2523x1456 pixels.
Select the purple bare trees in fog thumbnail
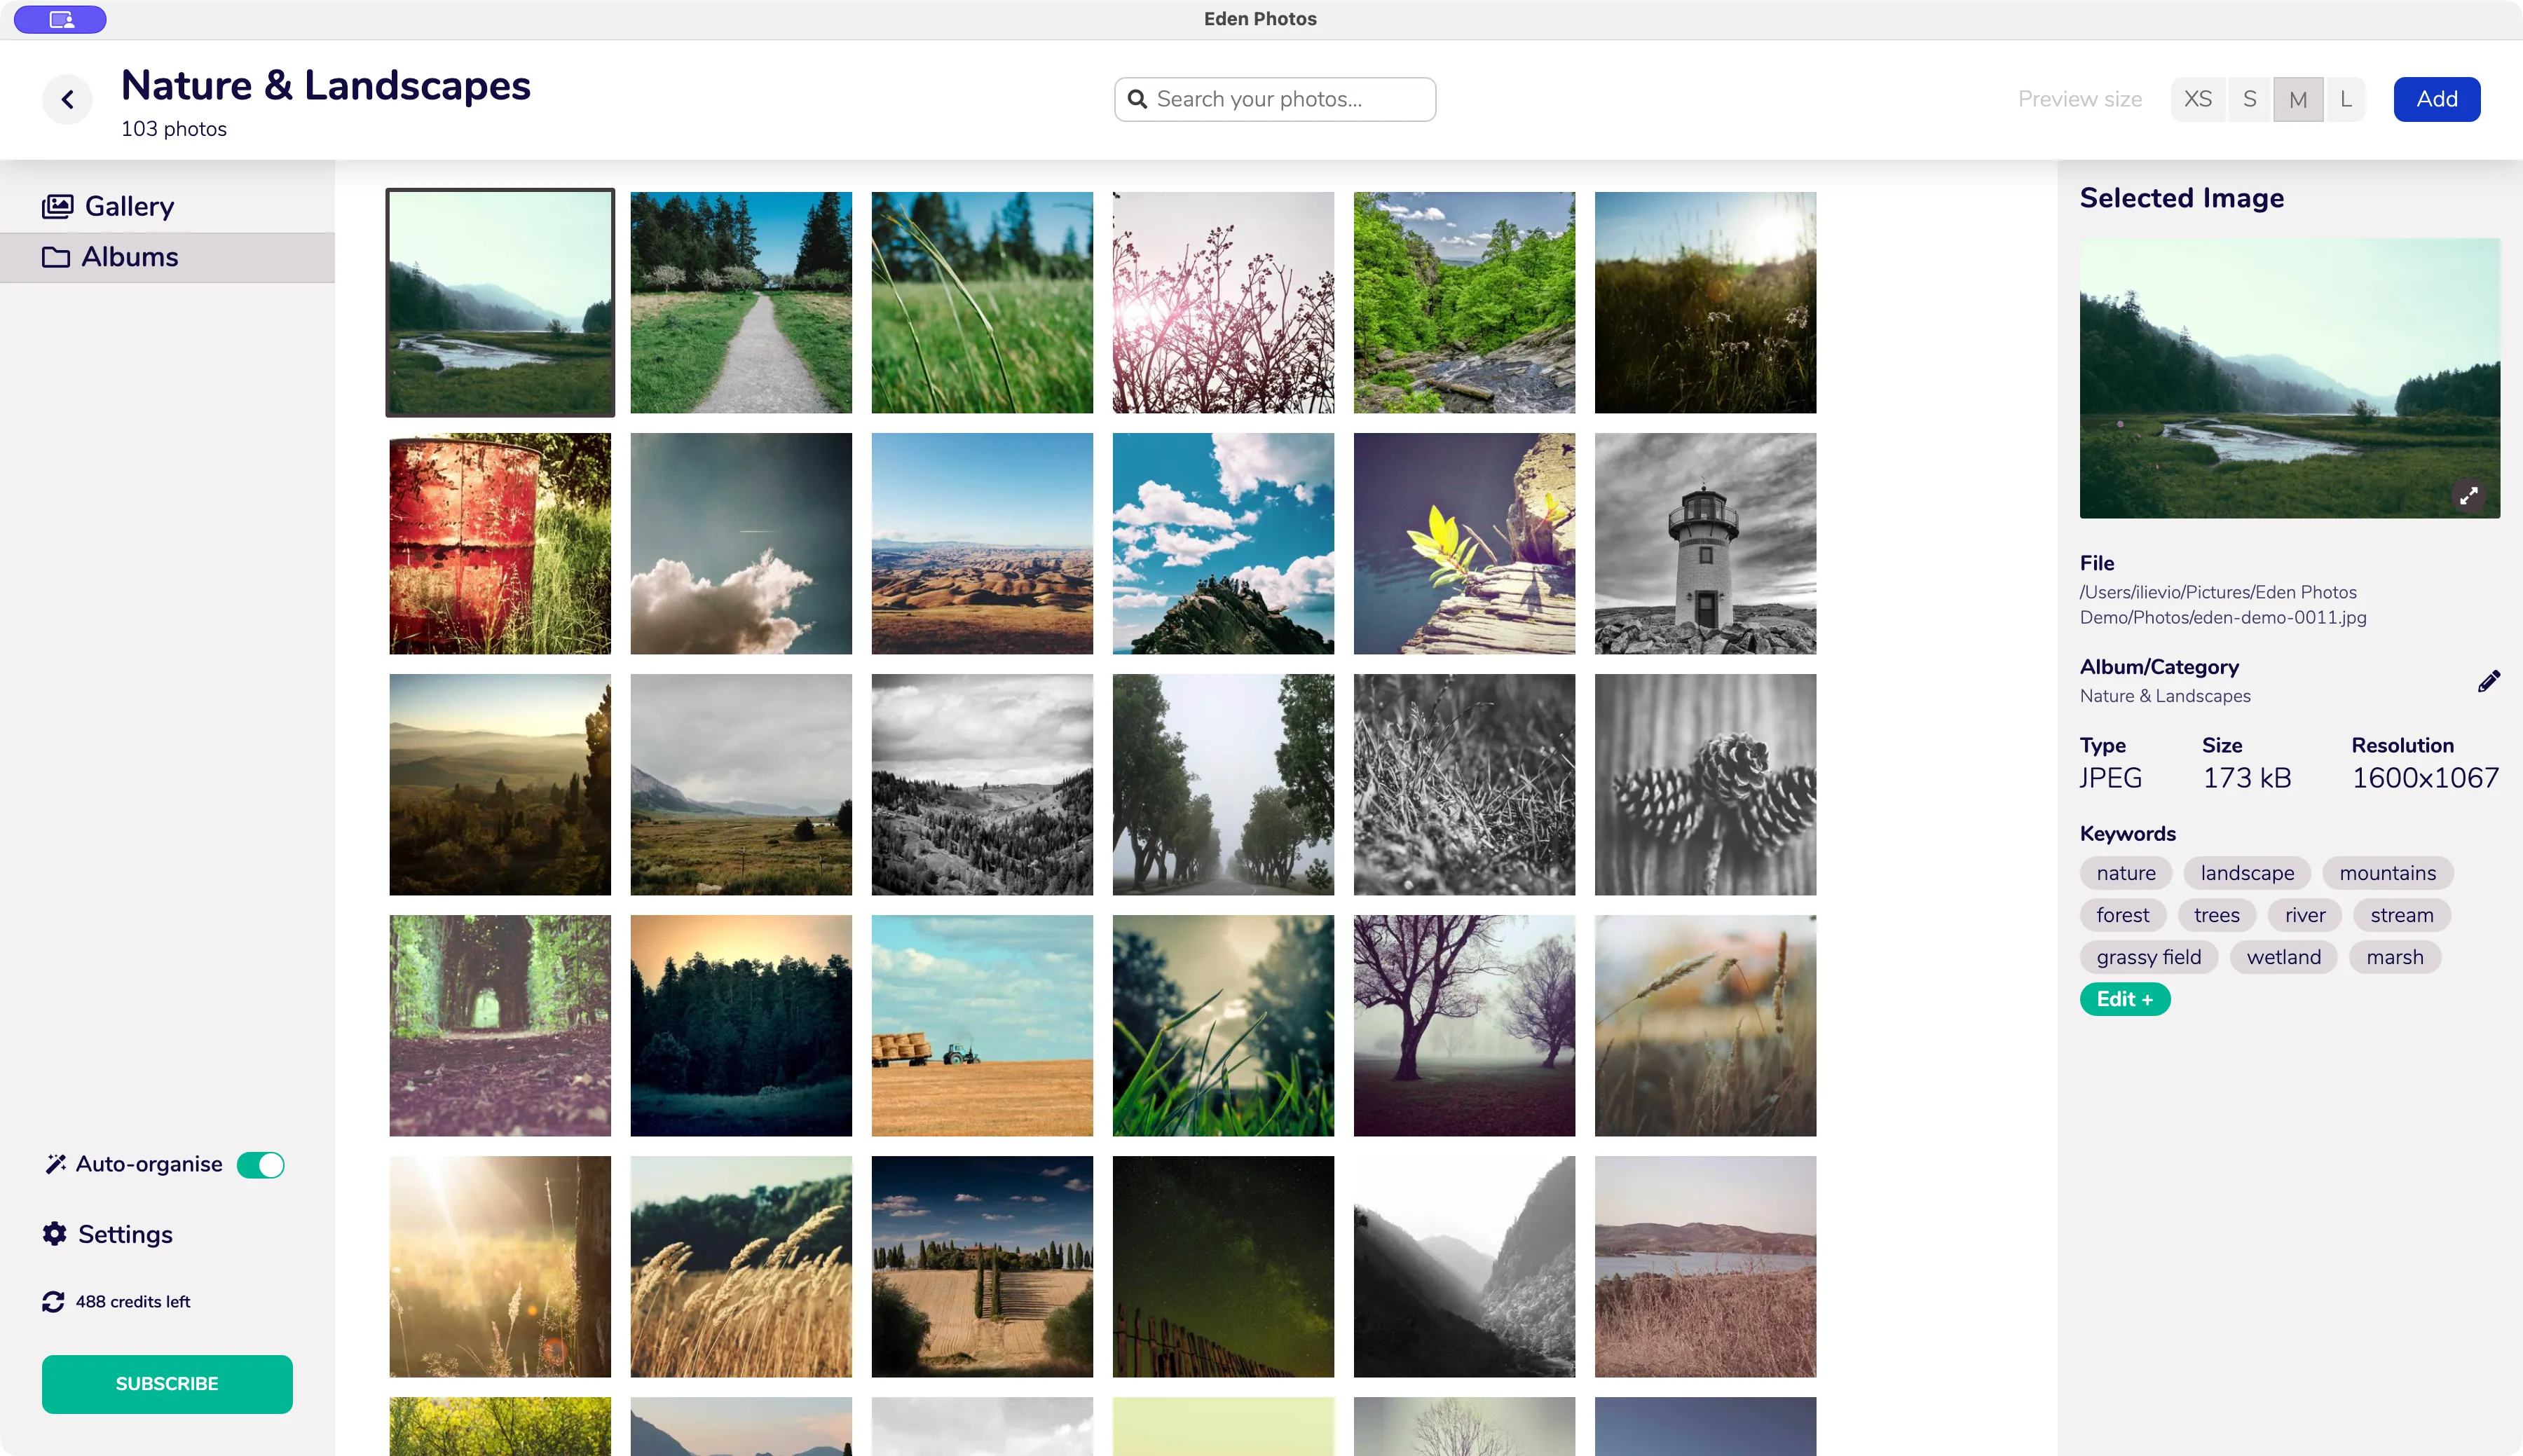click(x=1464, y=1025)
